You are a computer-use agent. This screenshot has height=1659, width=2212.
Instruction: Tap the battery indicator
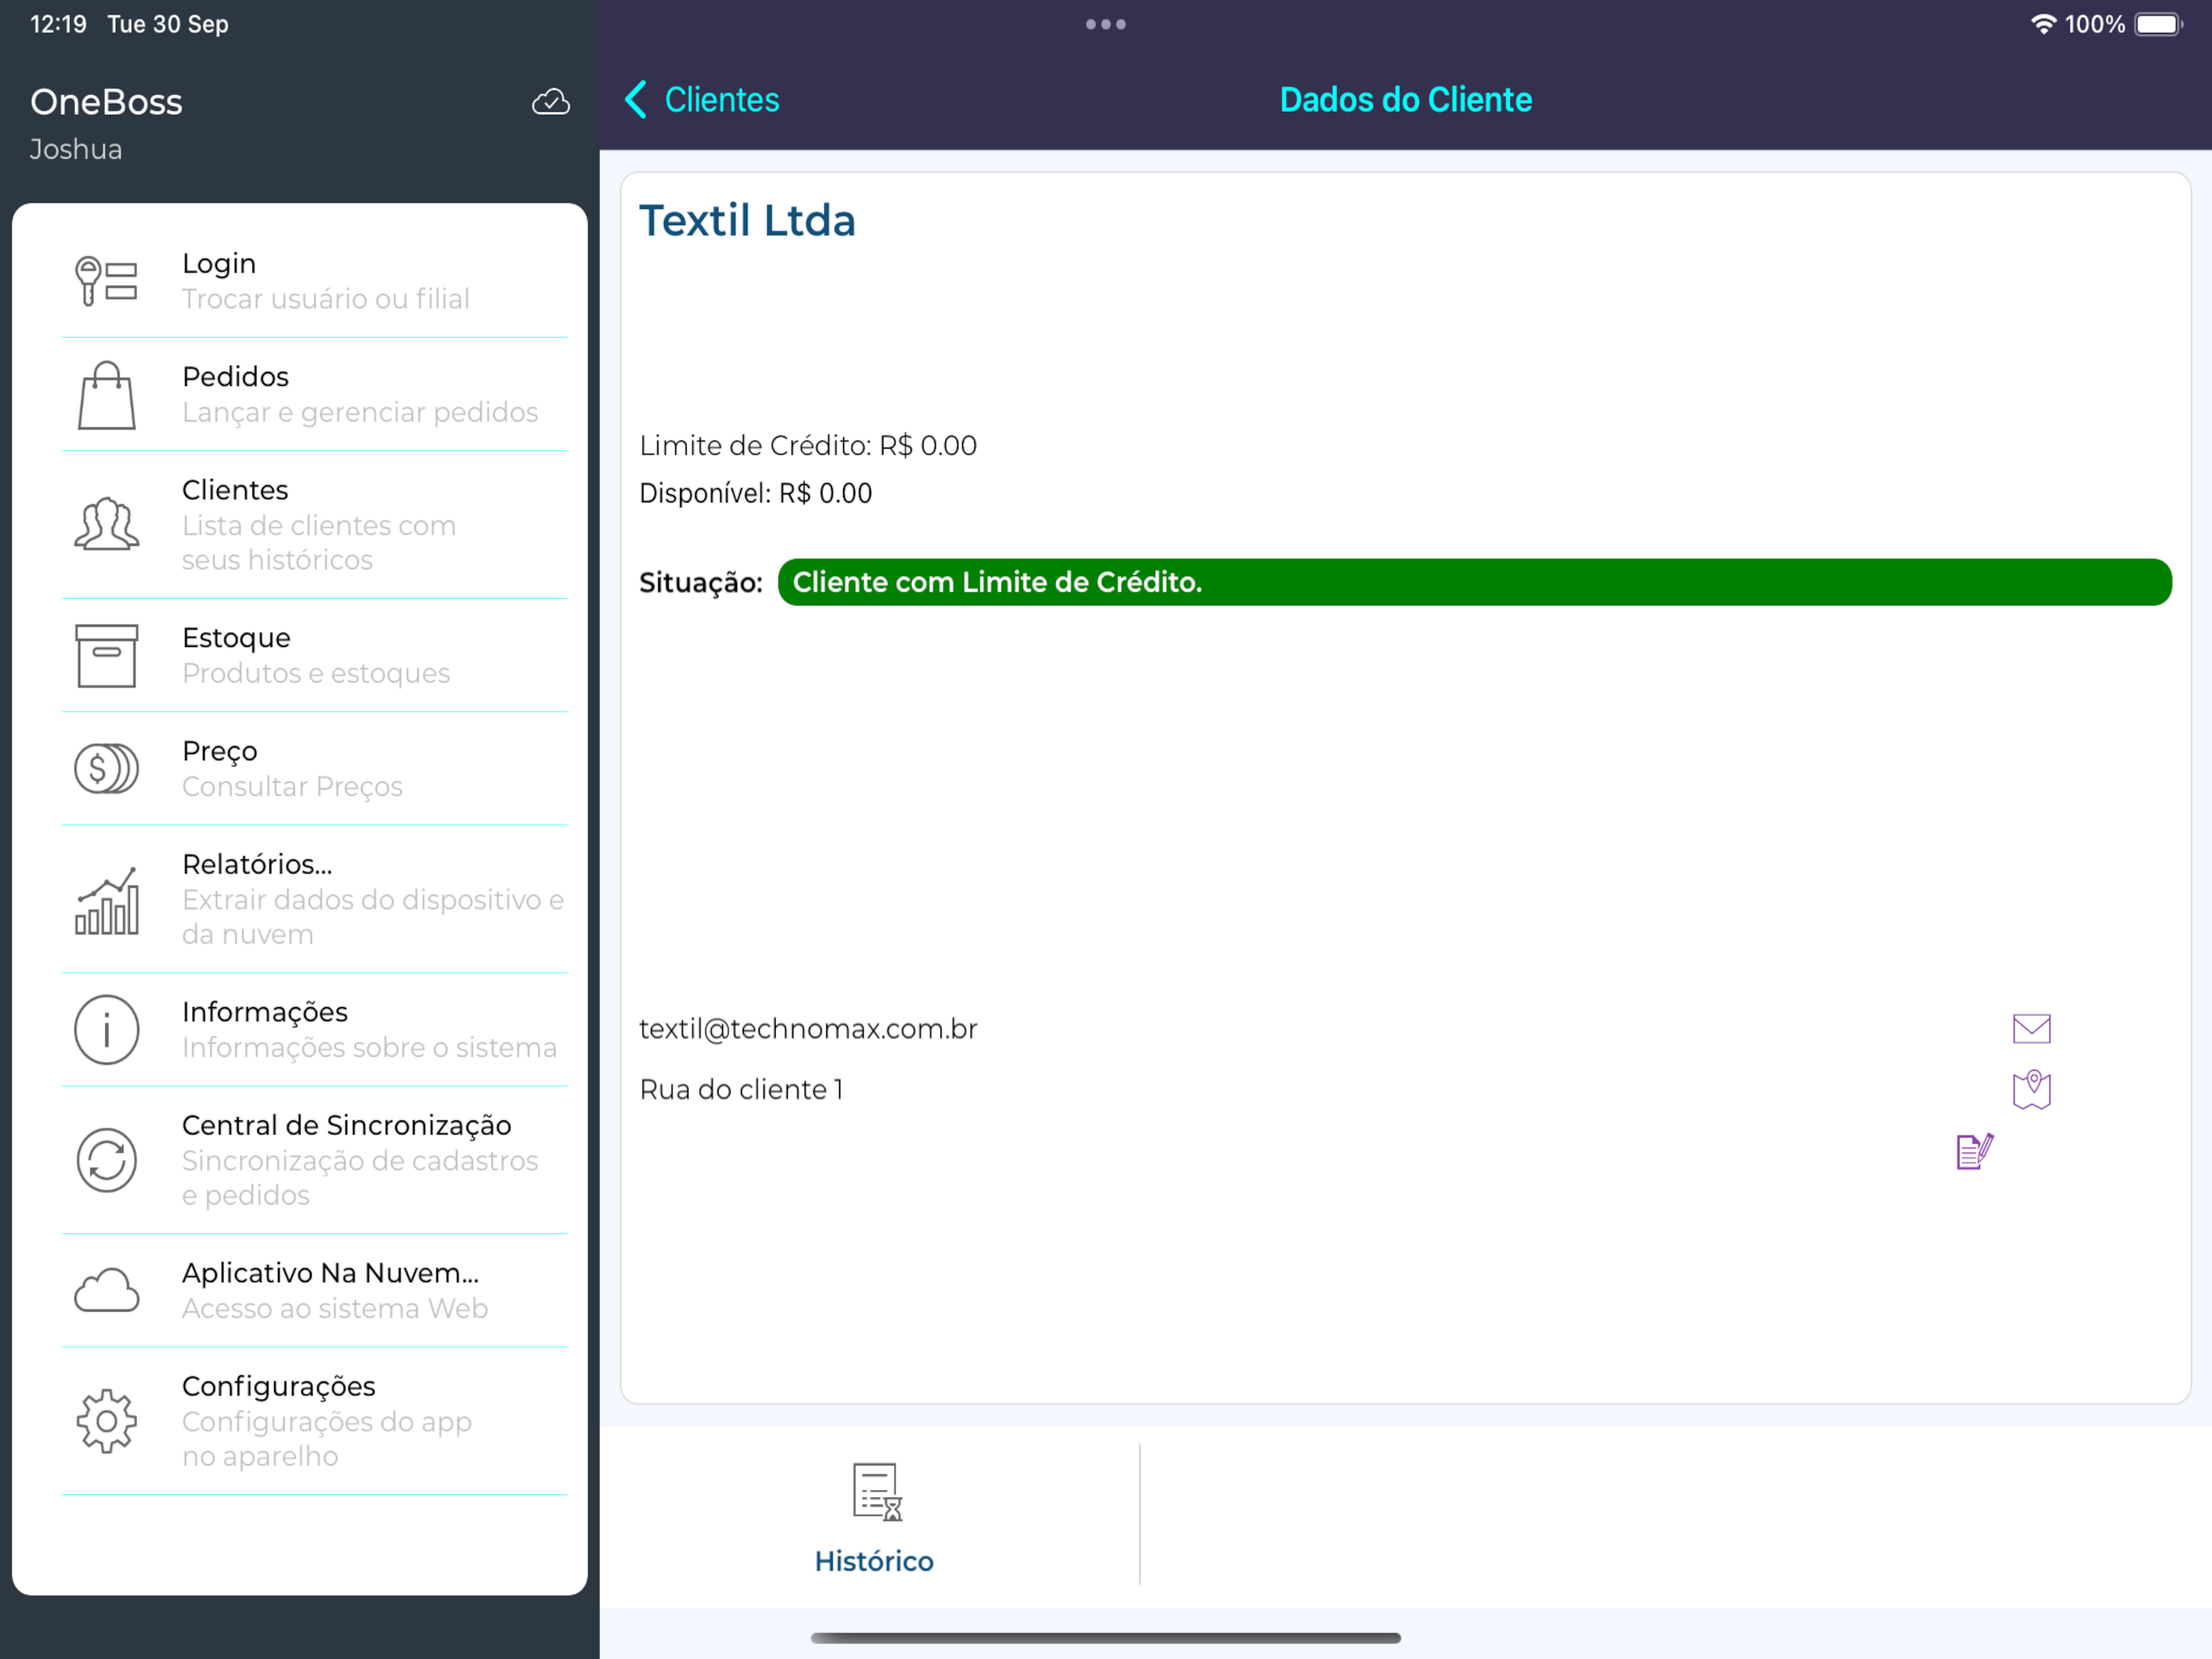[x=2159, y=24]
